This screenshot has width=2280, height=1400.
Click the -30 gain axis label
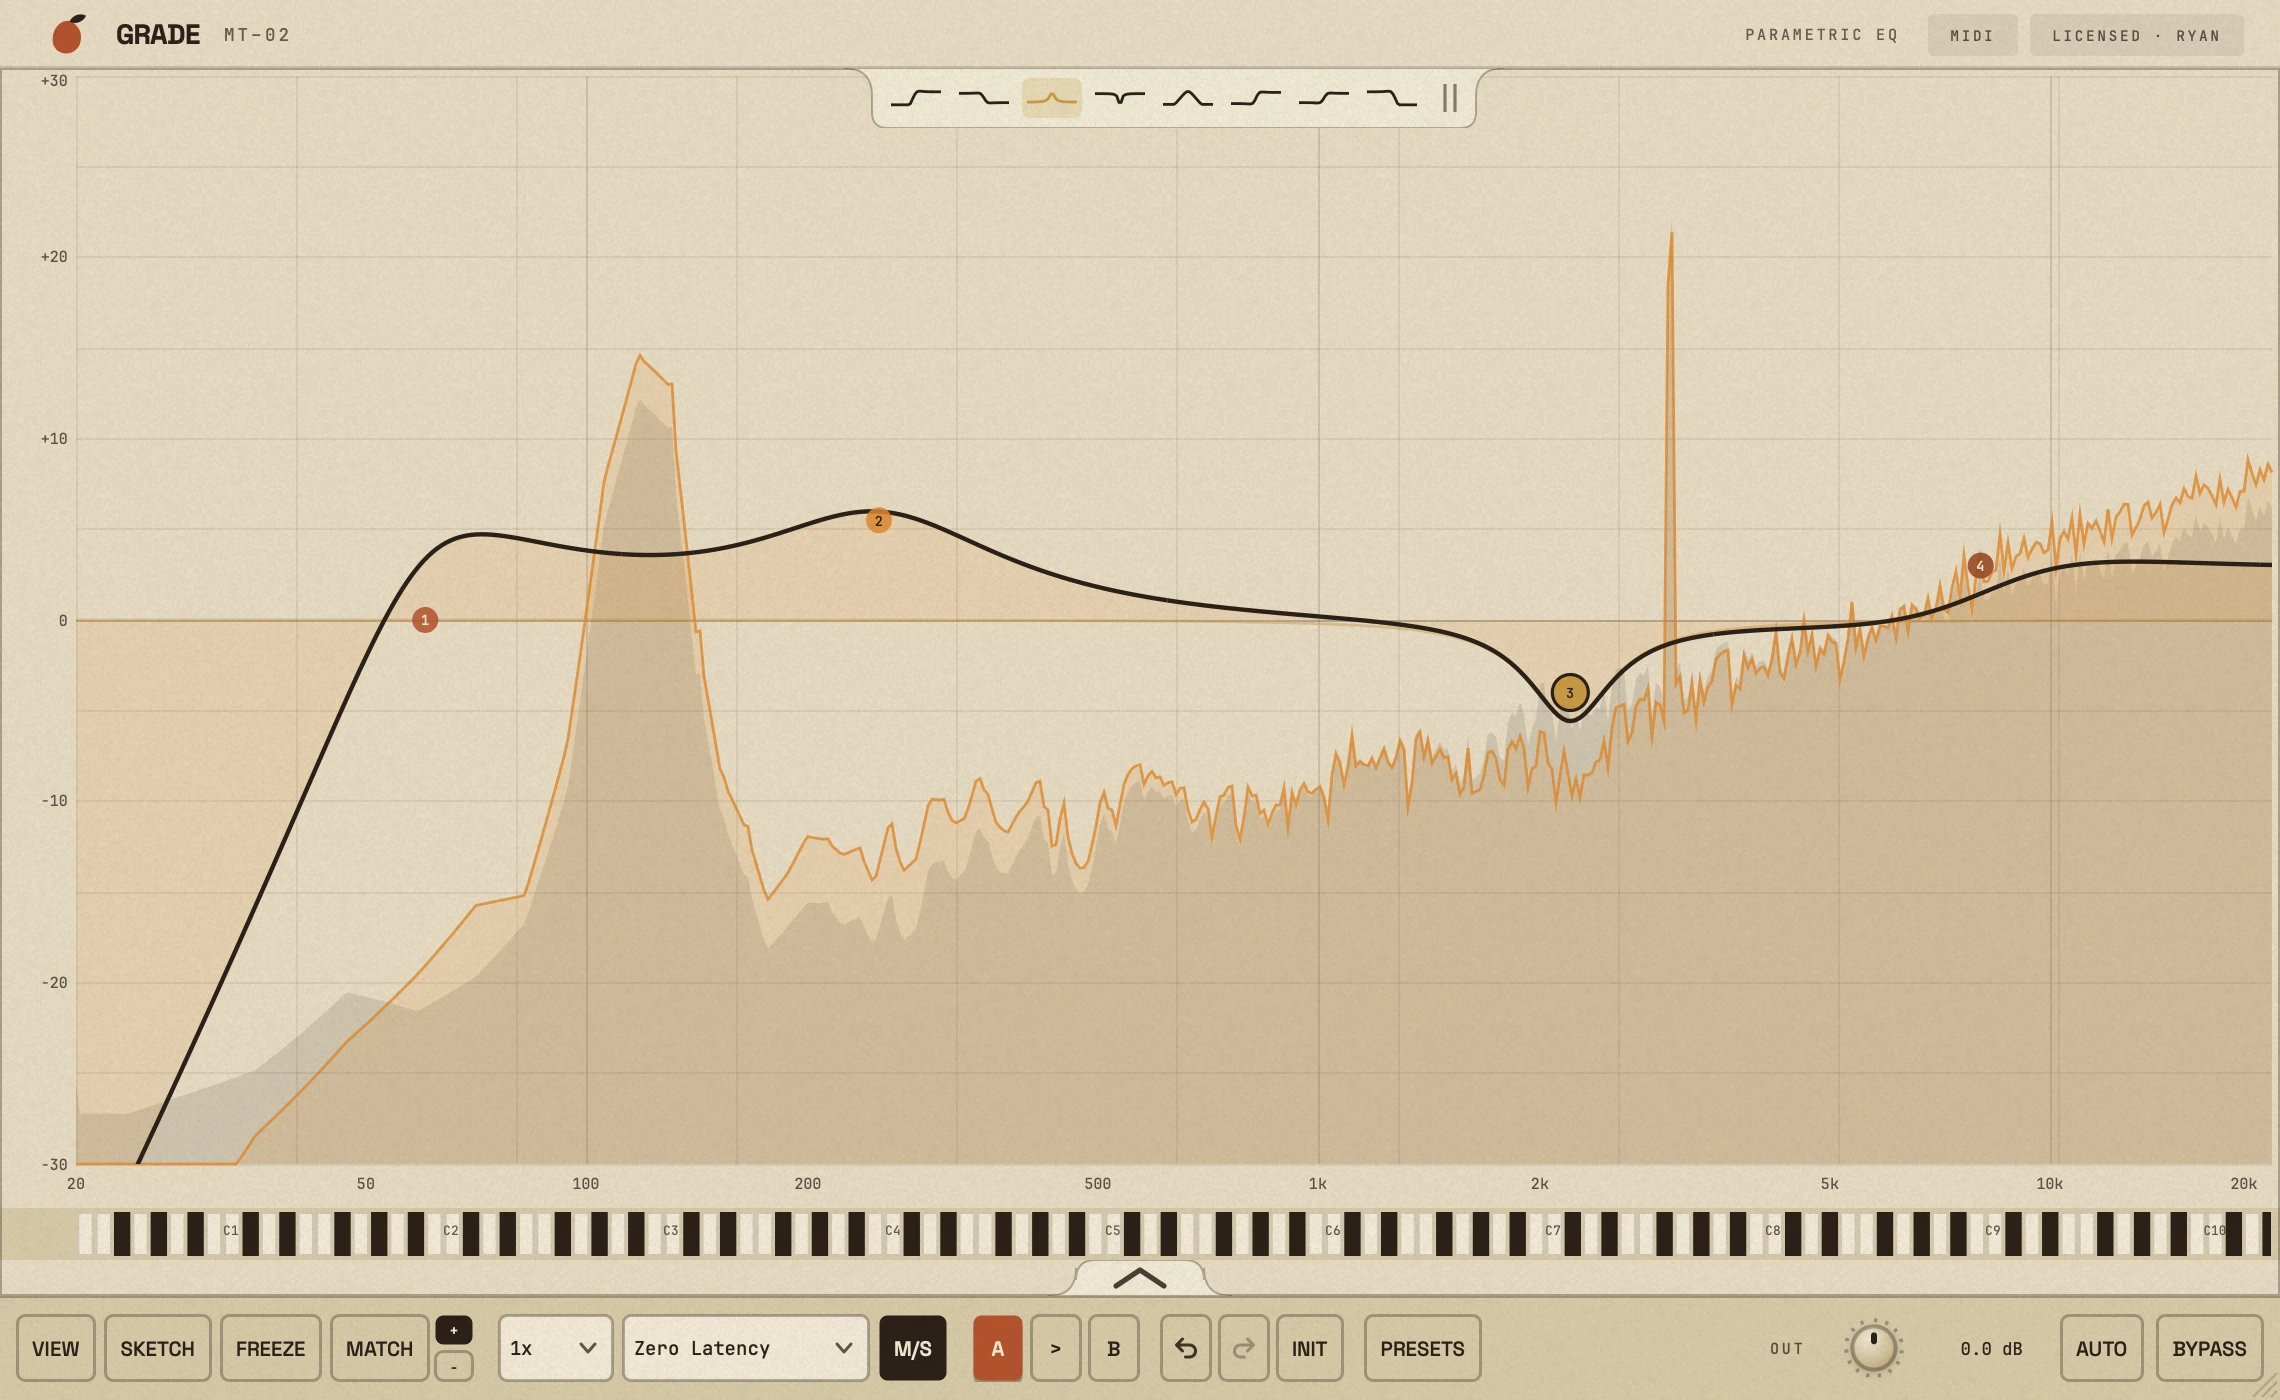tap(54, 1165)
